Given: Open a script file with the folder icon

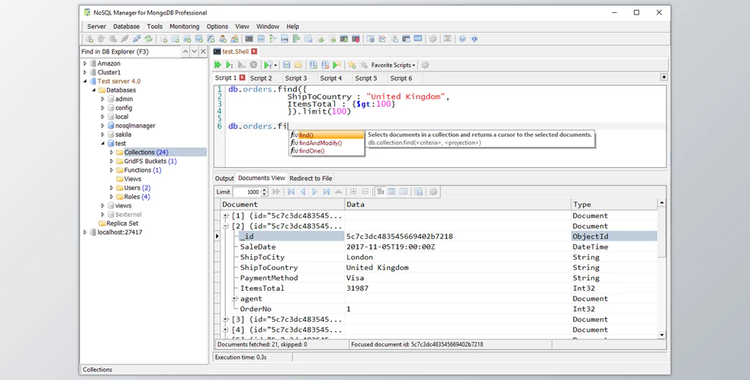Looking at the screenshot, I should (x=298, y=65).
